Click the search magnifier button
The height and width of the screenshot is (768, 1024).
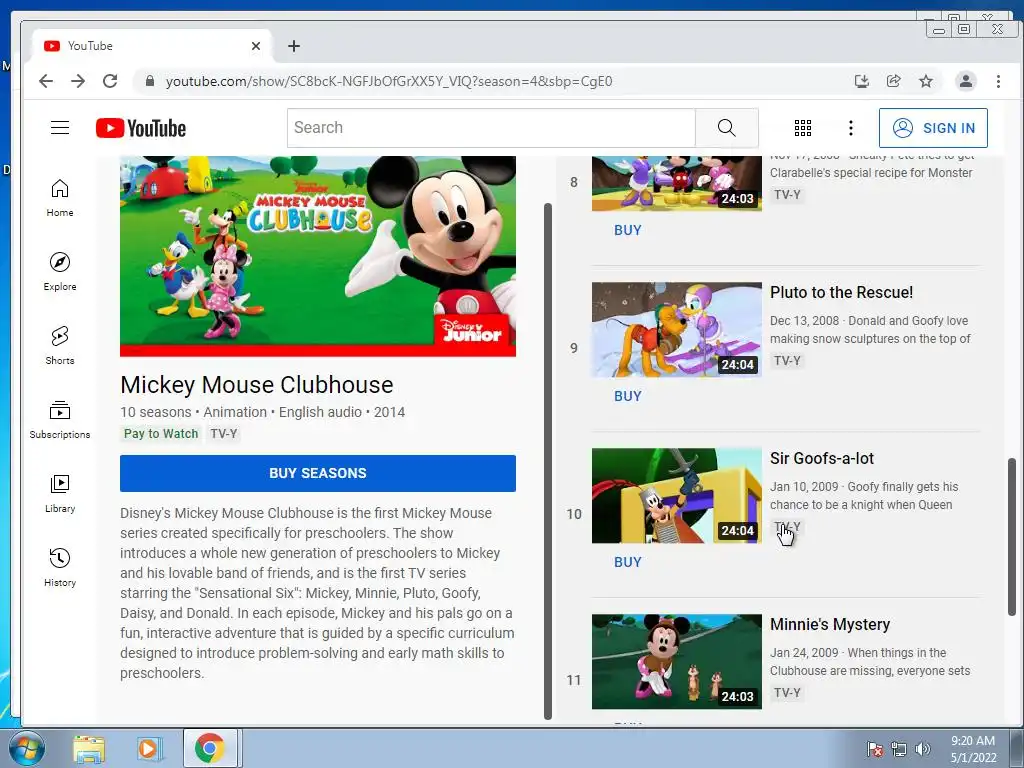pyautogui.click(x=727, y=128)
